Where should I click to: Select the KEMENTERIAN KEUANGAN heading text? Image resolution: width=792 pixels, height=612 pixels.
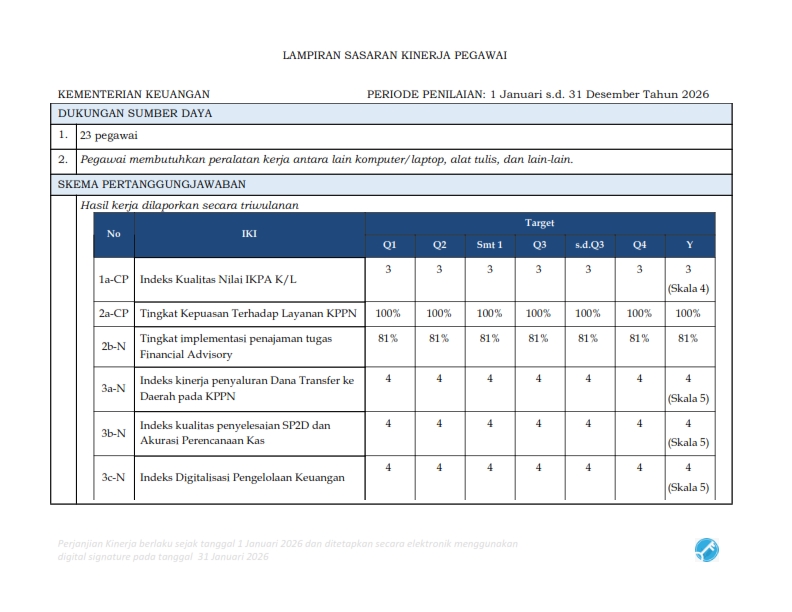point(134,94)
